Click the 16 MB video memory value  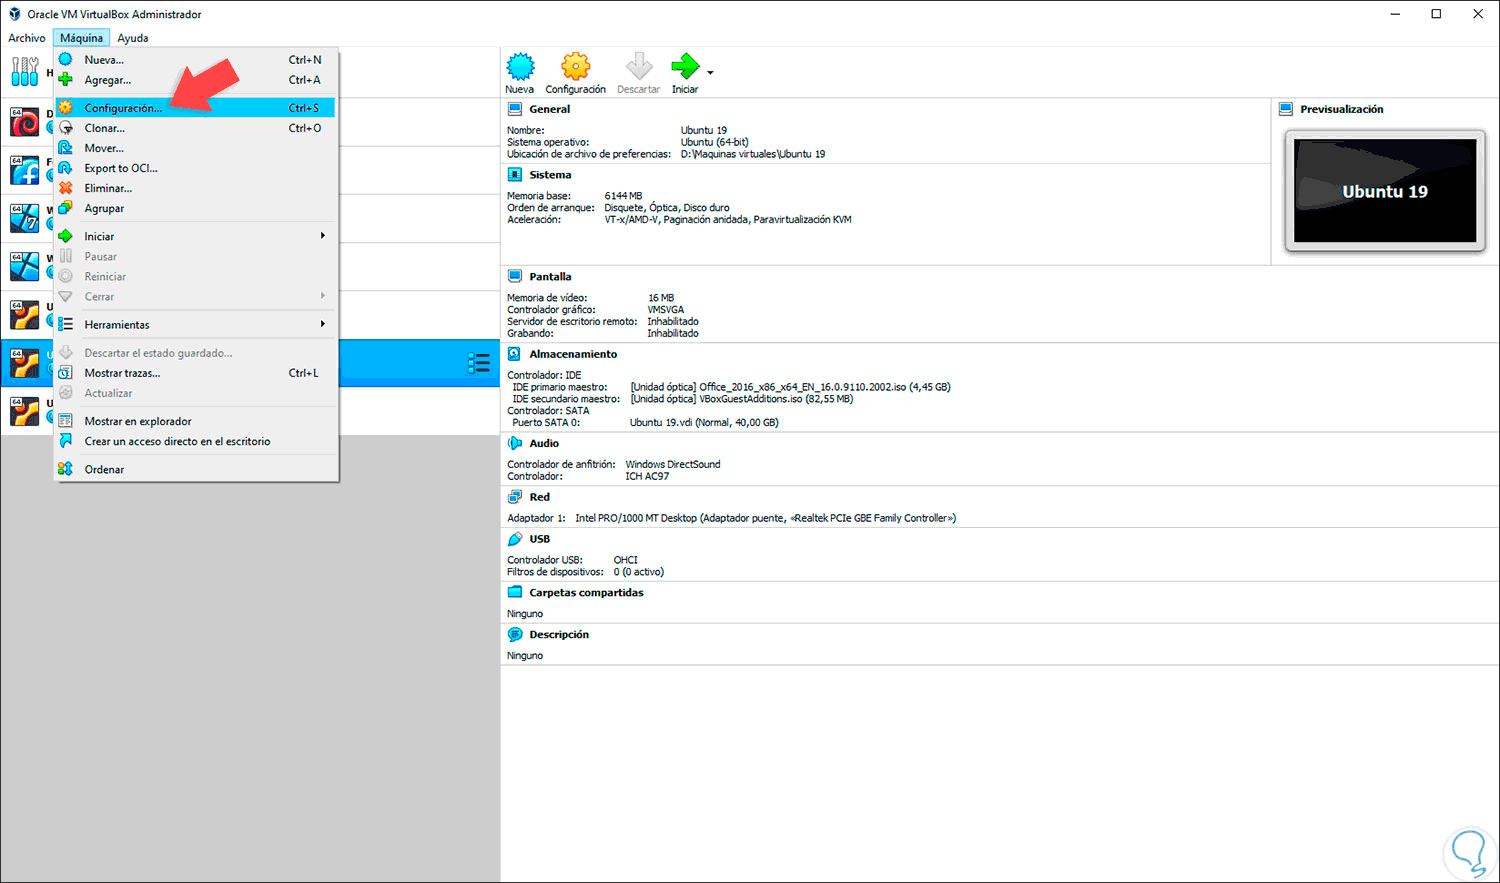(x=661, y=298)
